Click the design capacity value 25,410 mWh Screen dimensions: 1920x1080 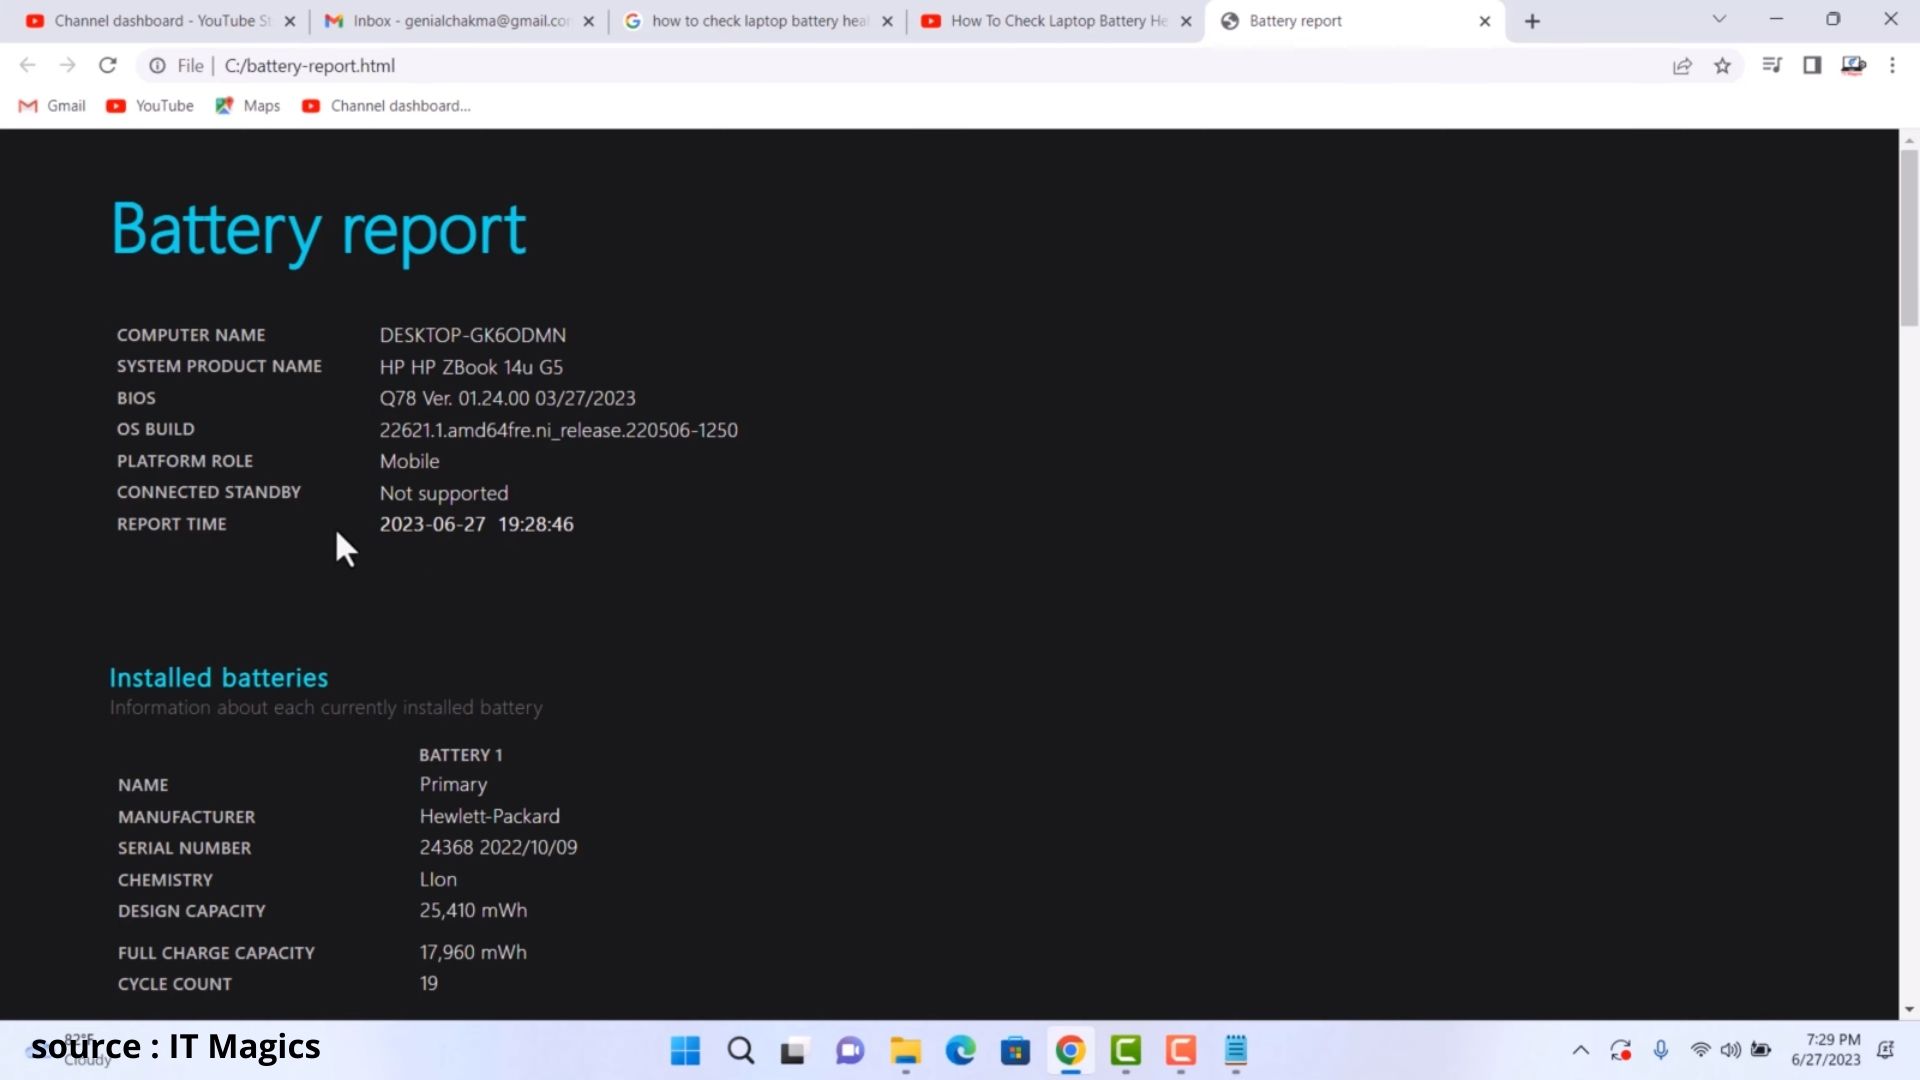coord(473,911)
